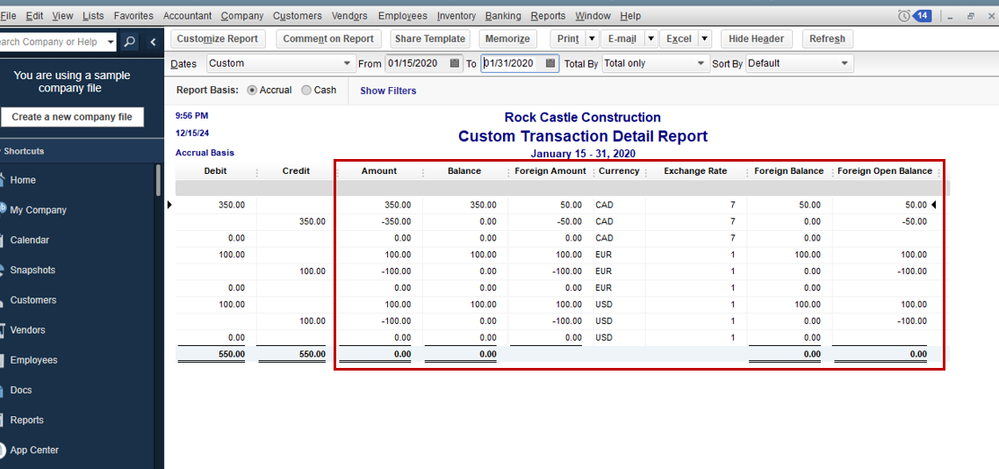Click the Debit column header
This screenshot has height=469, width=999.
(x=215, y=171)
